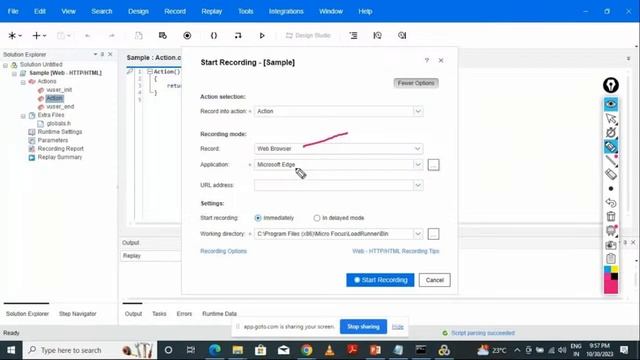640x360 pixels.
Task: Pick the black color swatch in annotation bar
Action: (x=614, y=277)
